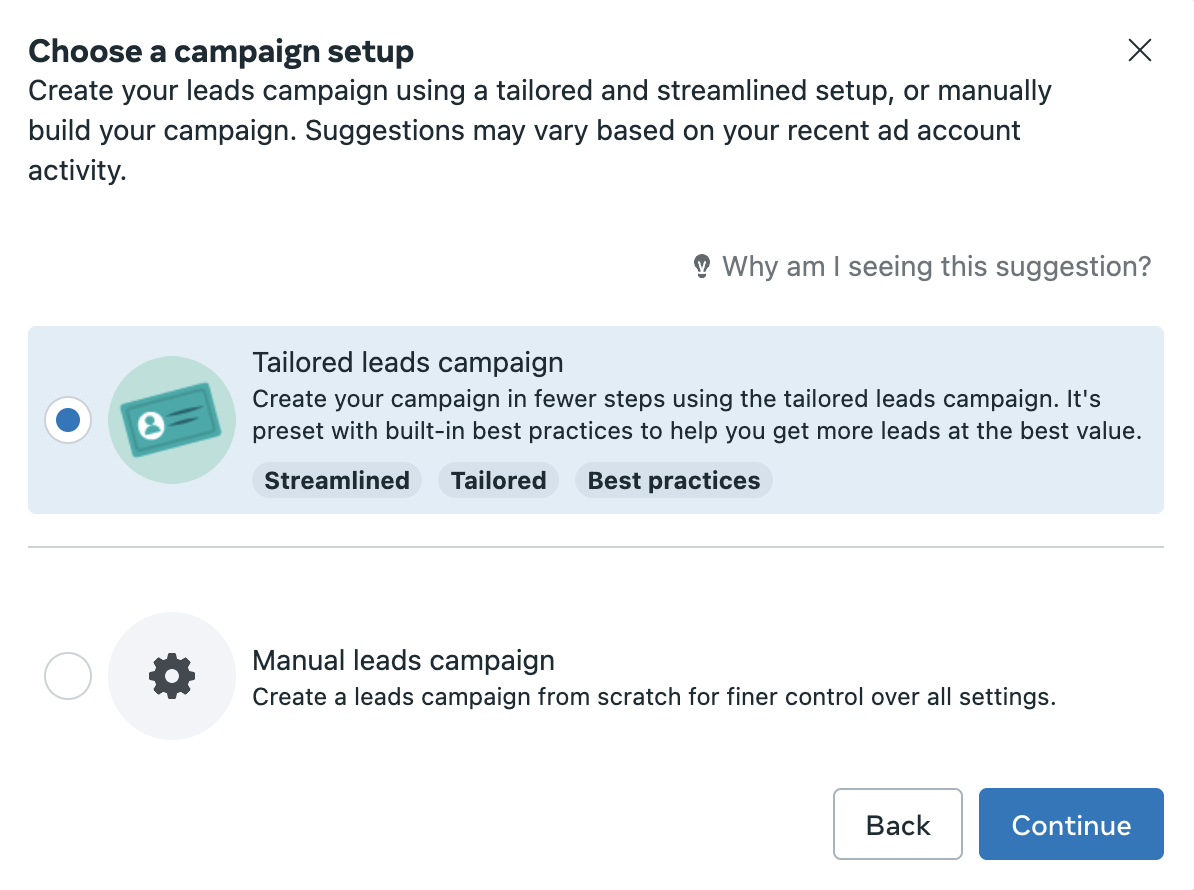Click the Continue button

click(1071, 824)
